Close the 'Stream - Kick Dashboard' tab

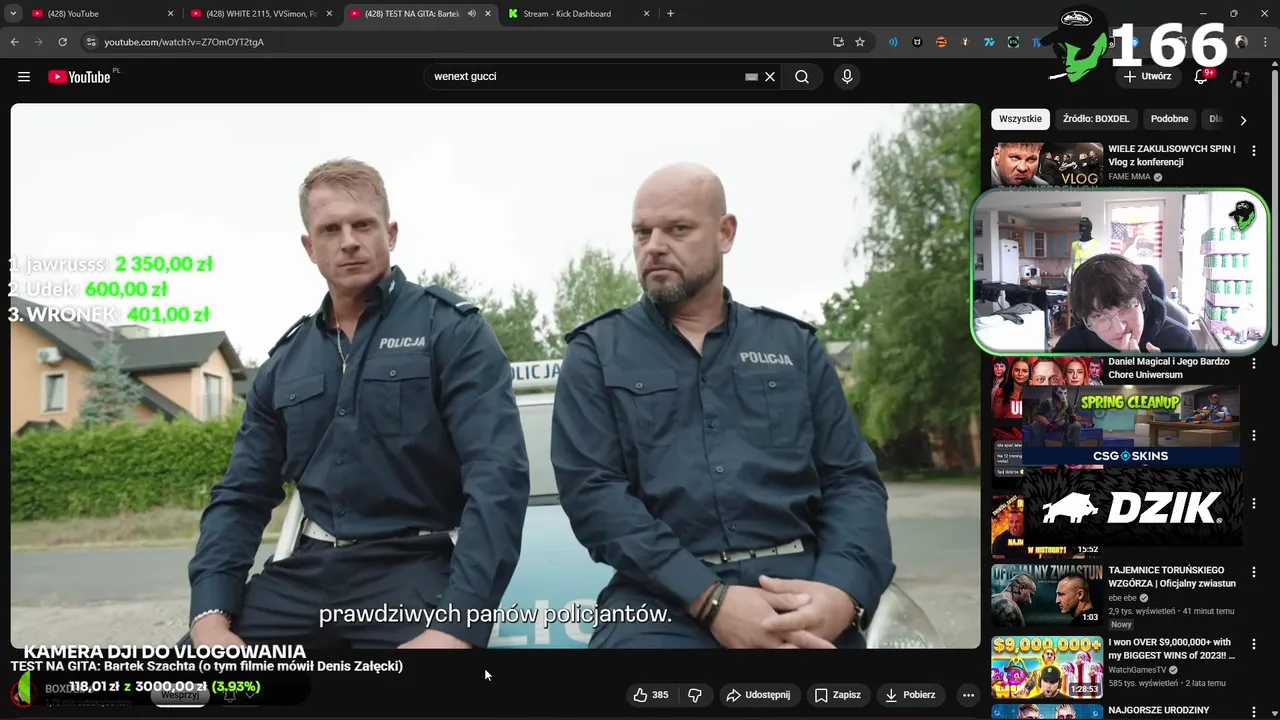click(647, 14)
